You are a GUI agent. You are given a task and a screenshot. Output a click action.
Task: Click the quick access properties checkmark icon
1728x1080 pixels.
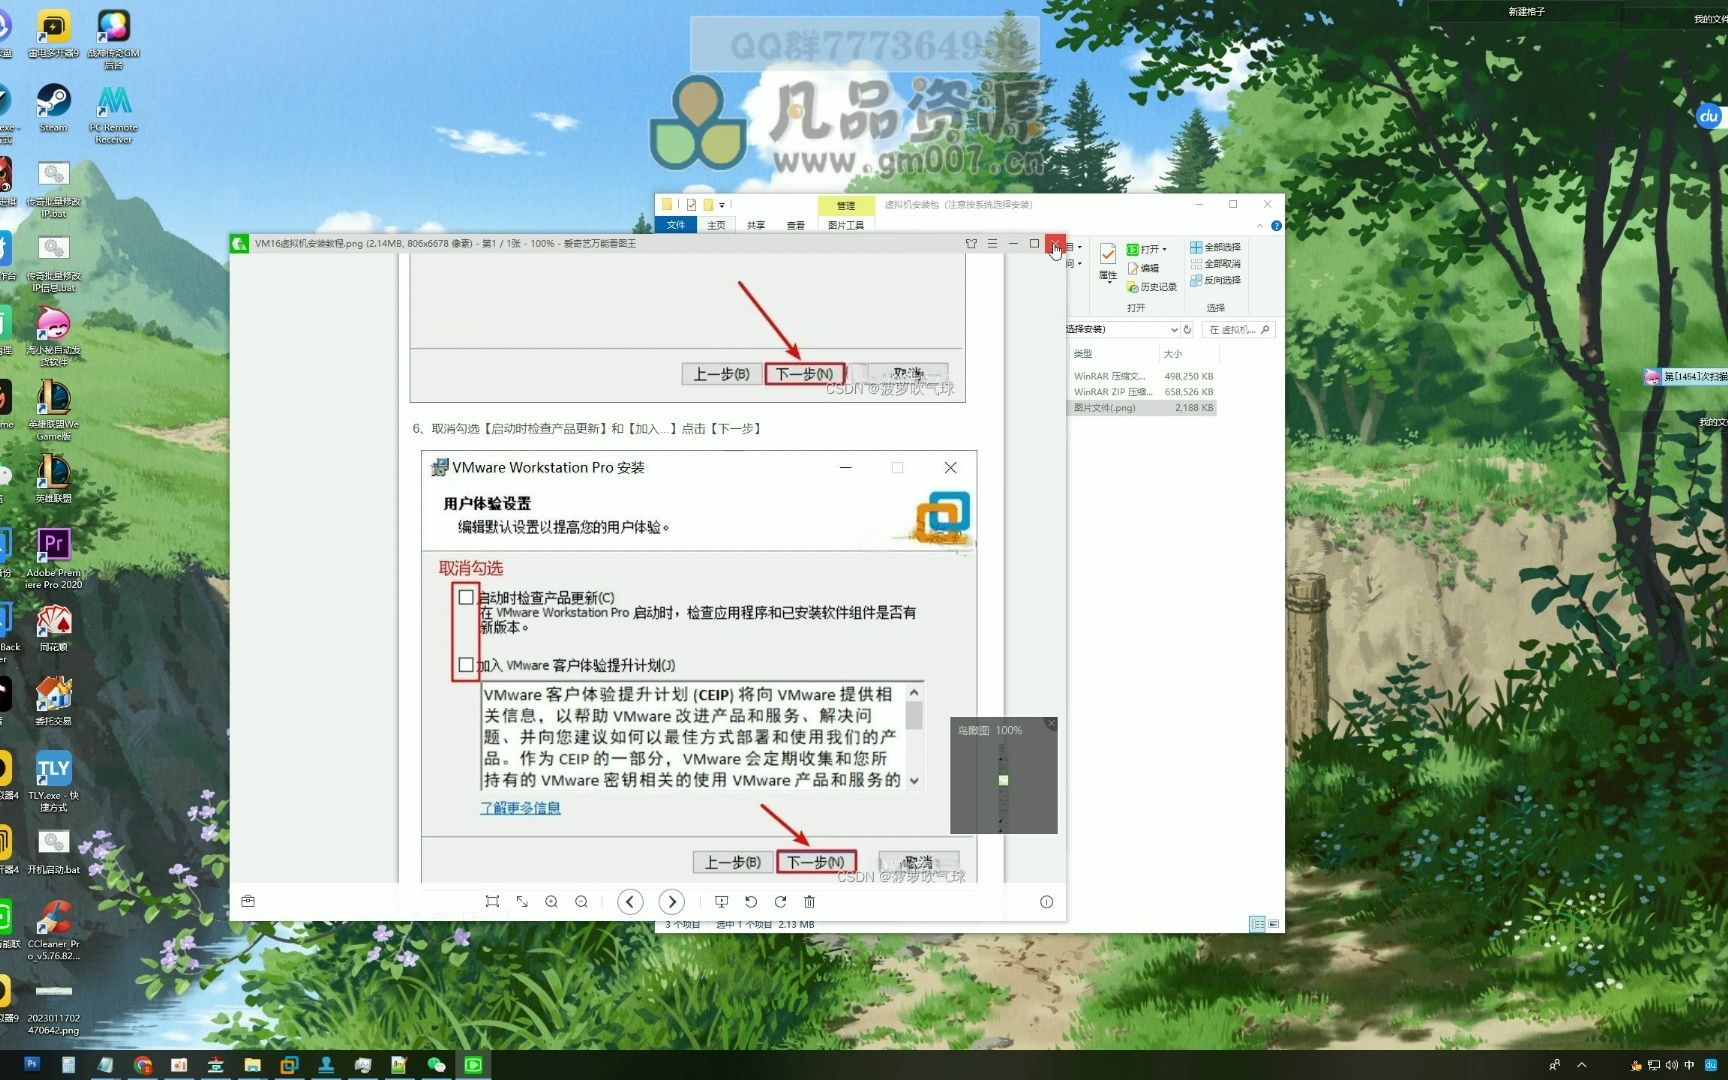[691, 204]
